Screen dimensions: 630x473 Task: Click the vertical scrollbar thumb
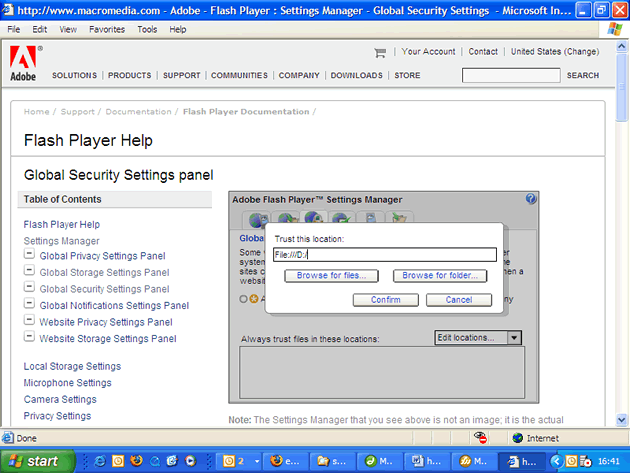(x=622, y=87)
